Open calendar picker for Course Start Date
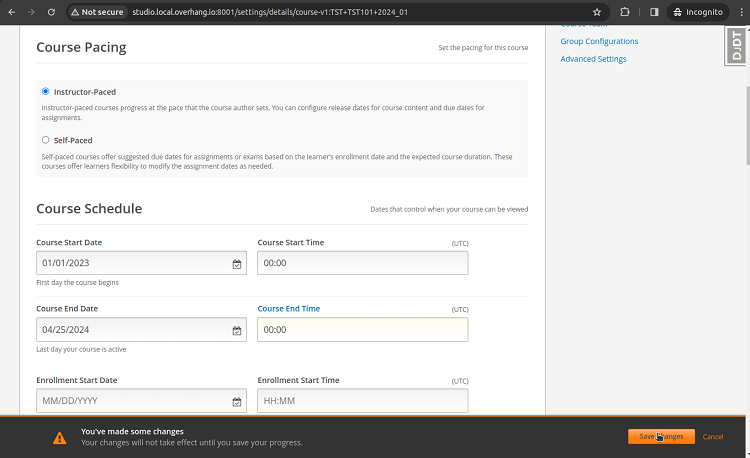The height and width of the screenshot is (458, 750). coord(237,264)
